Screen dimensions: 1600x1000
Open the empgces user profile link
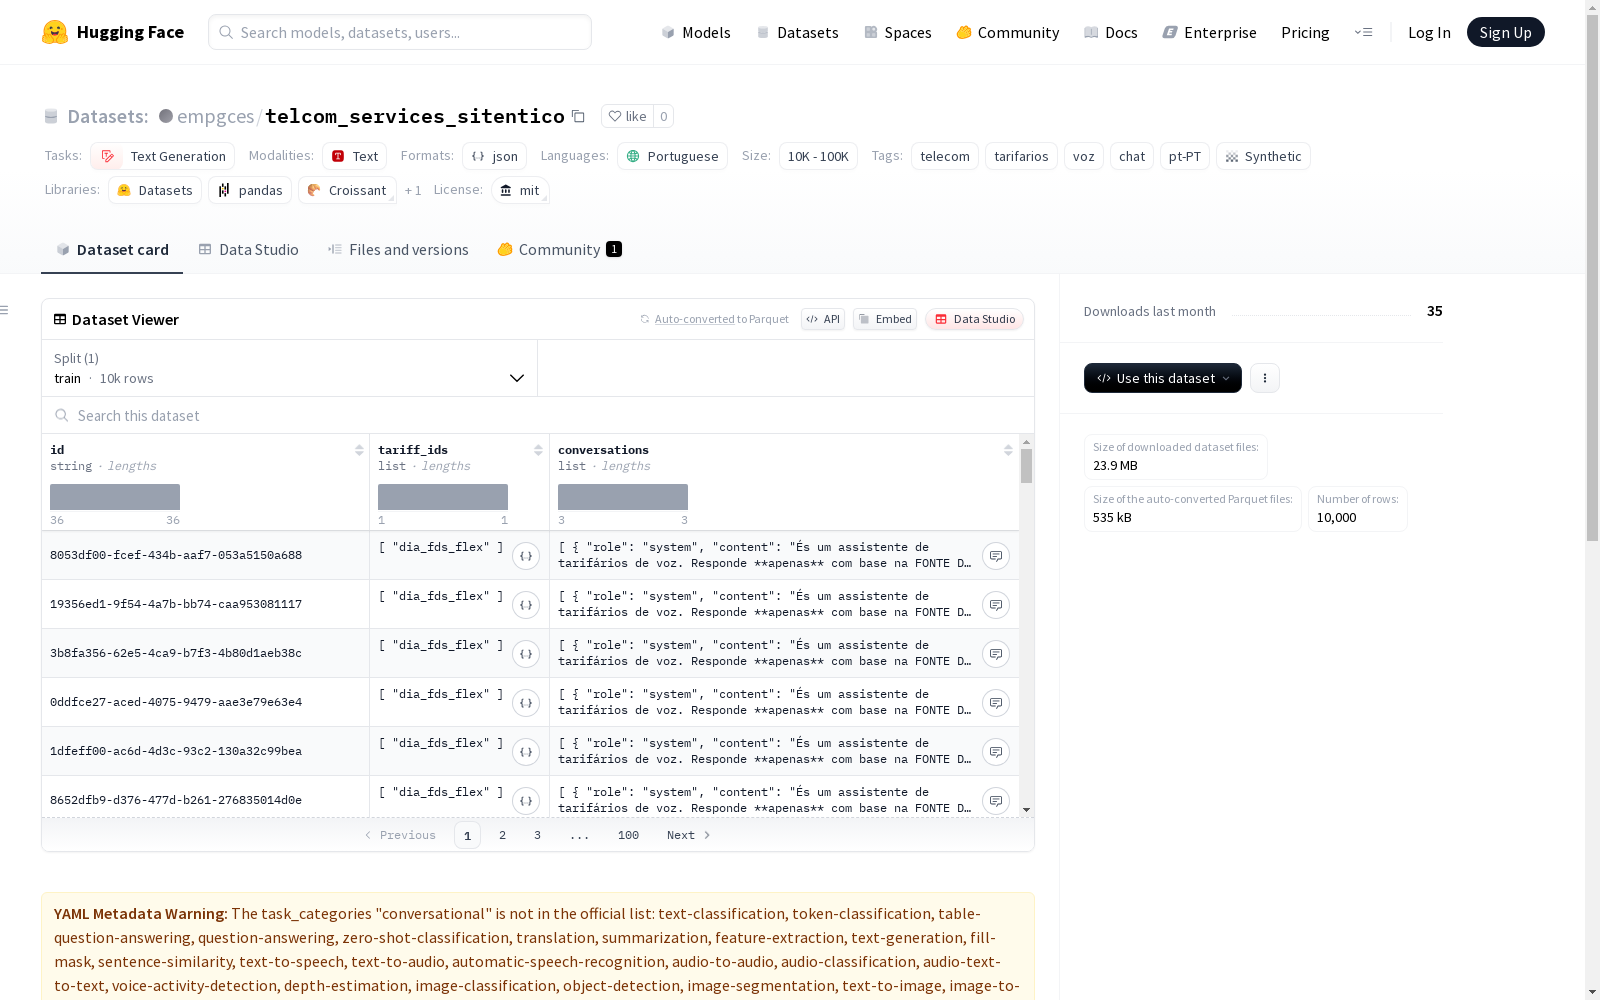[x=215, y=116]
